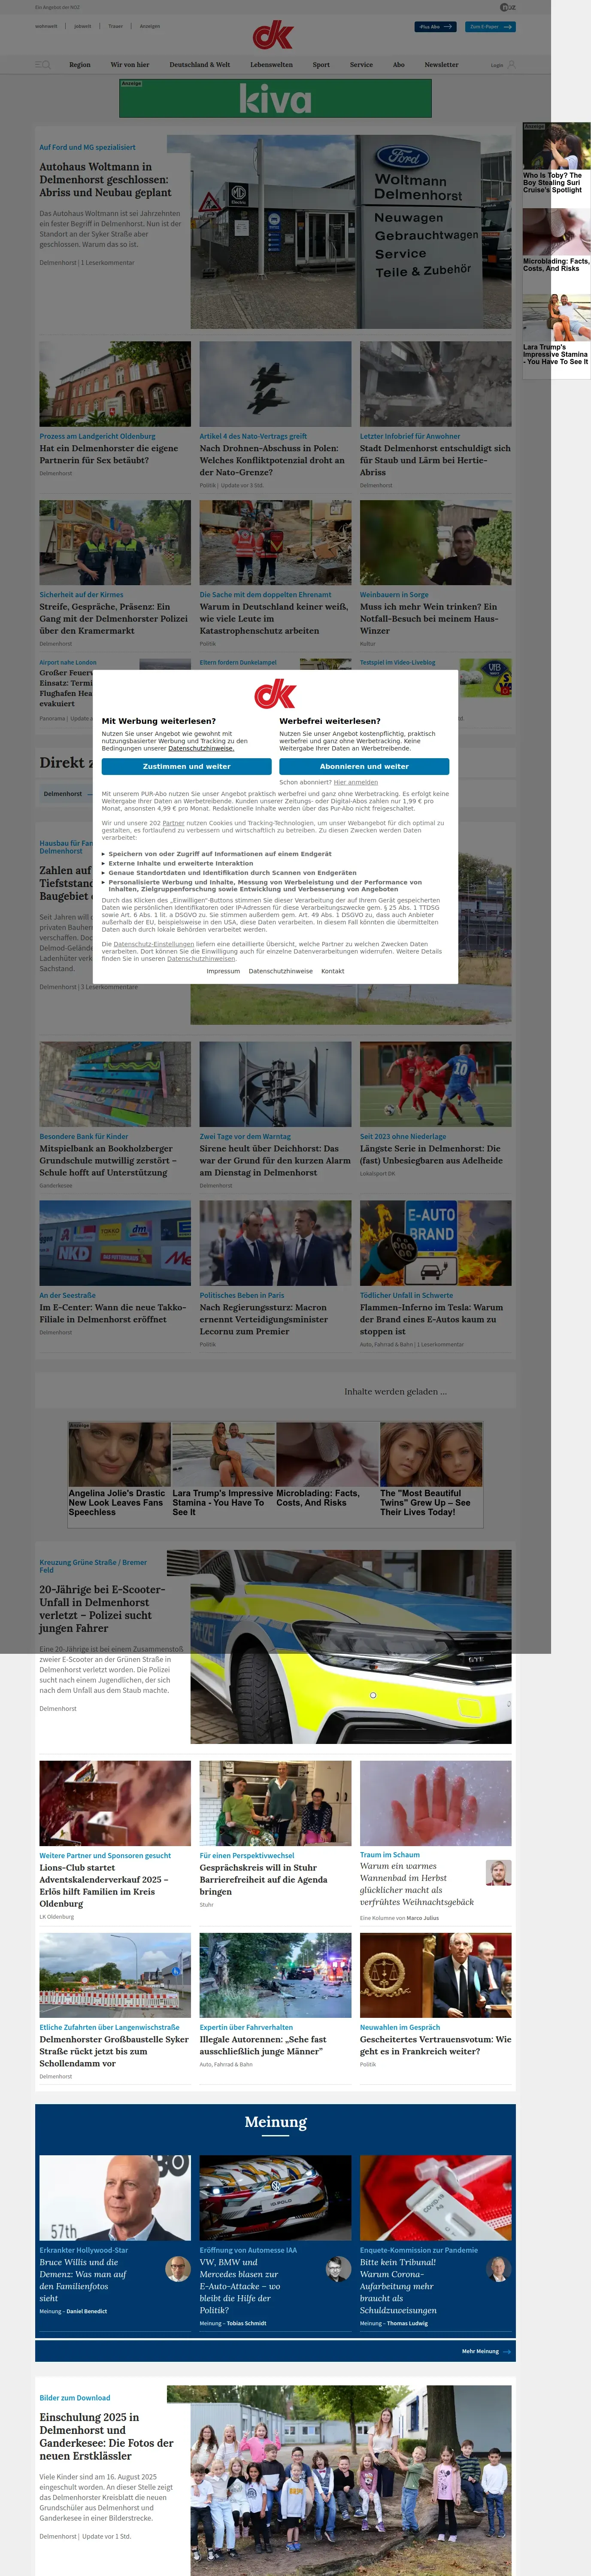
Task: Open the 'Wir von hier' menu item
Action: click(130, 65)
